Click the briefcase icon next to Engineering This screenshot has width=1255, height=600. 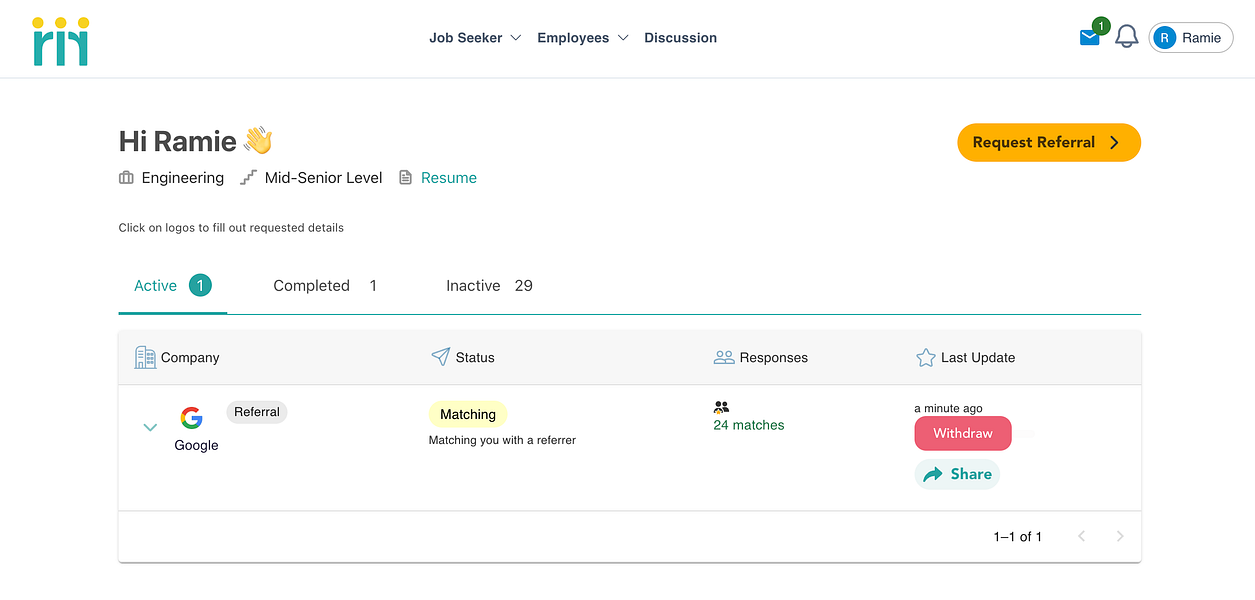[125, 177]
